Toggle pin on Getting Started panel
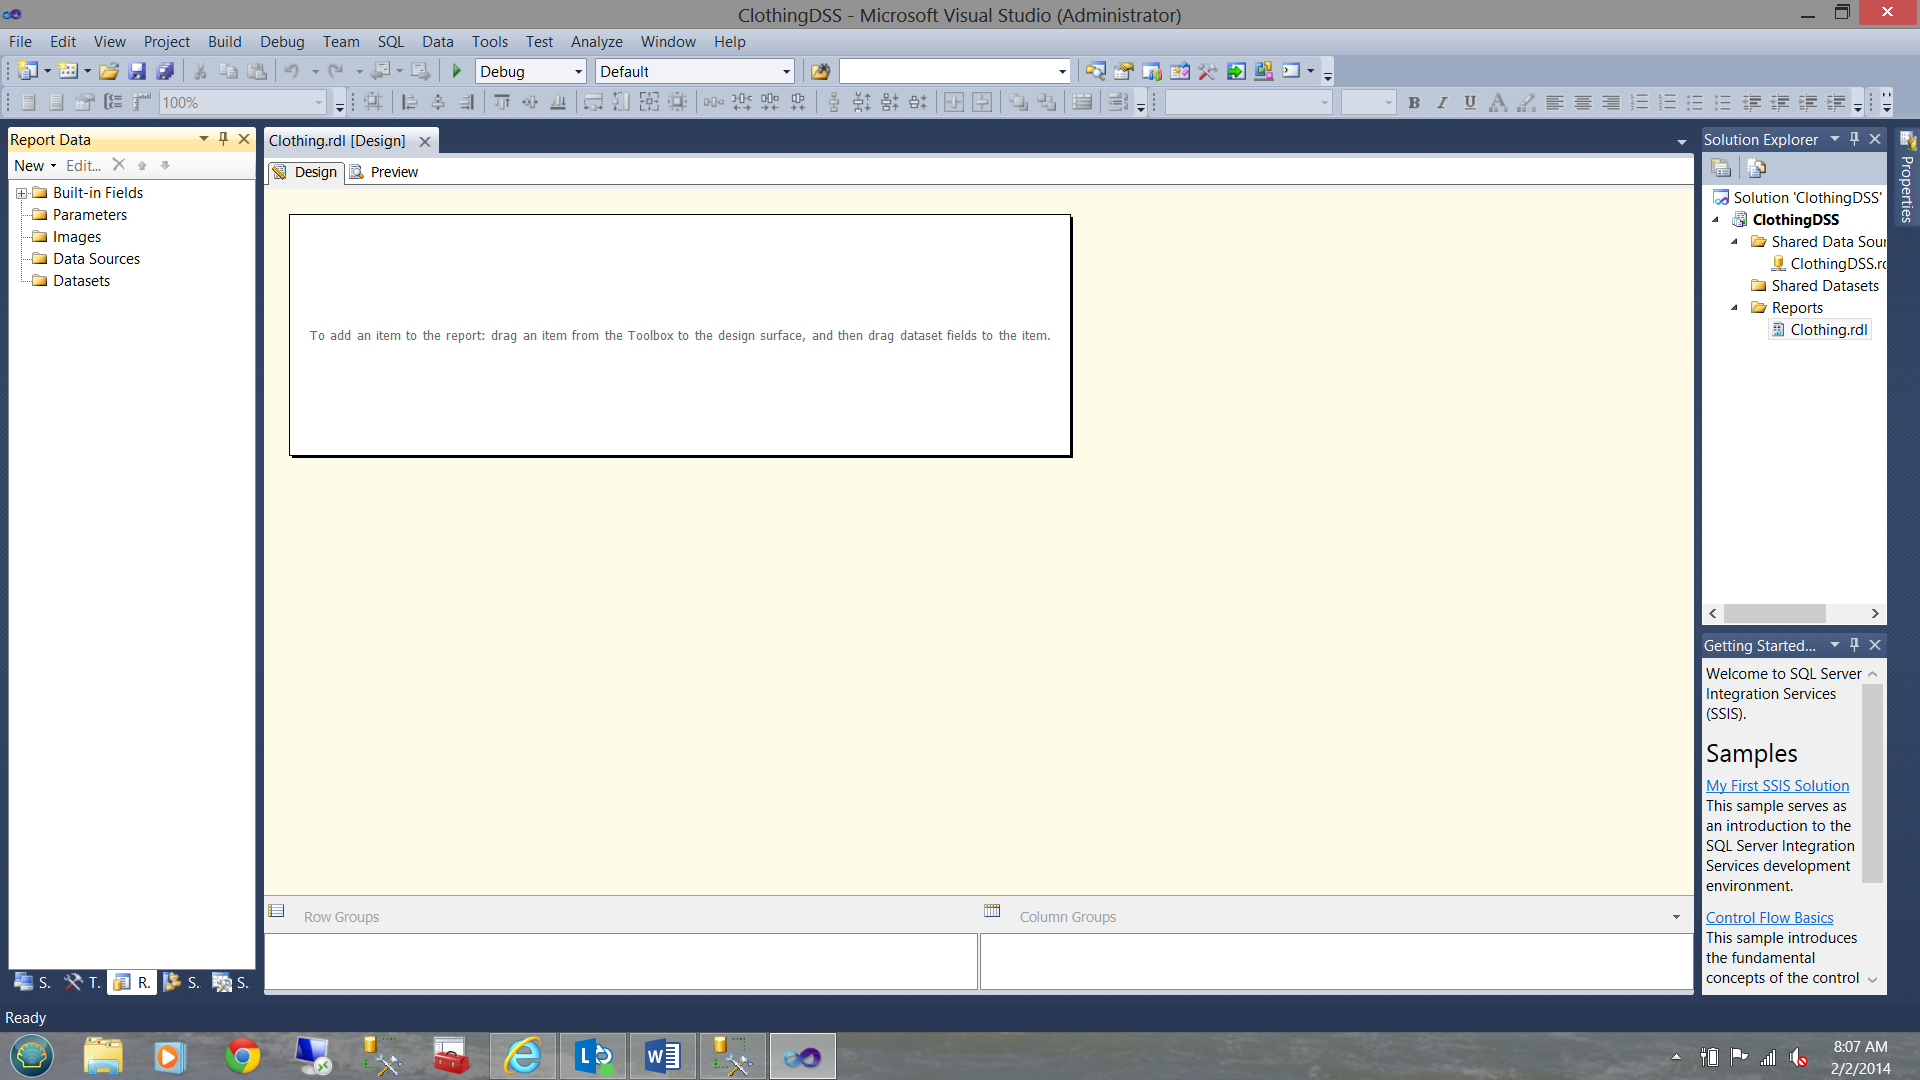Screen dimensions: 1920x1080 click(1854, 645)
